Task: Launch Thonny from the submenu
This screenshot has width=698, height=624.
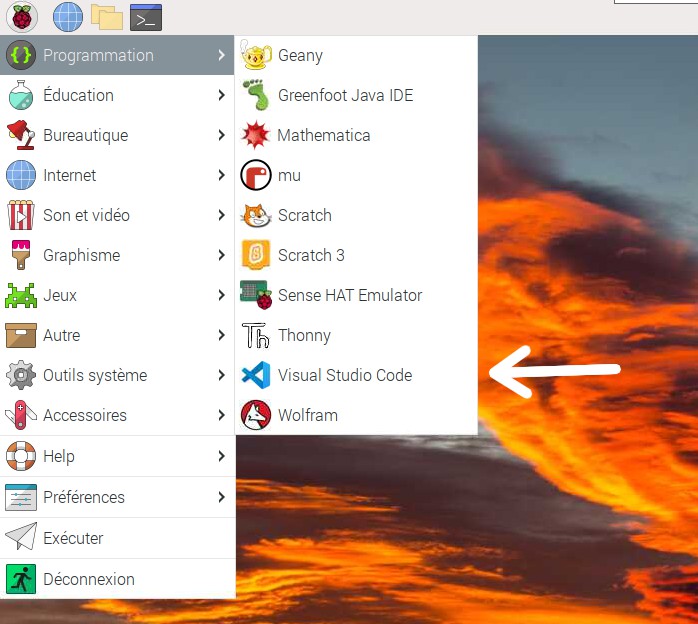Action: click(x=357, y=335)
